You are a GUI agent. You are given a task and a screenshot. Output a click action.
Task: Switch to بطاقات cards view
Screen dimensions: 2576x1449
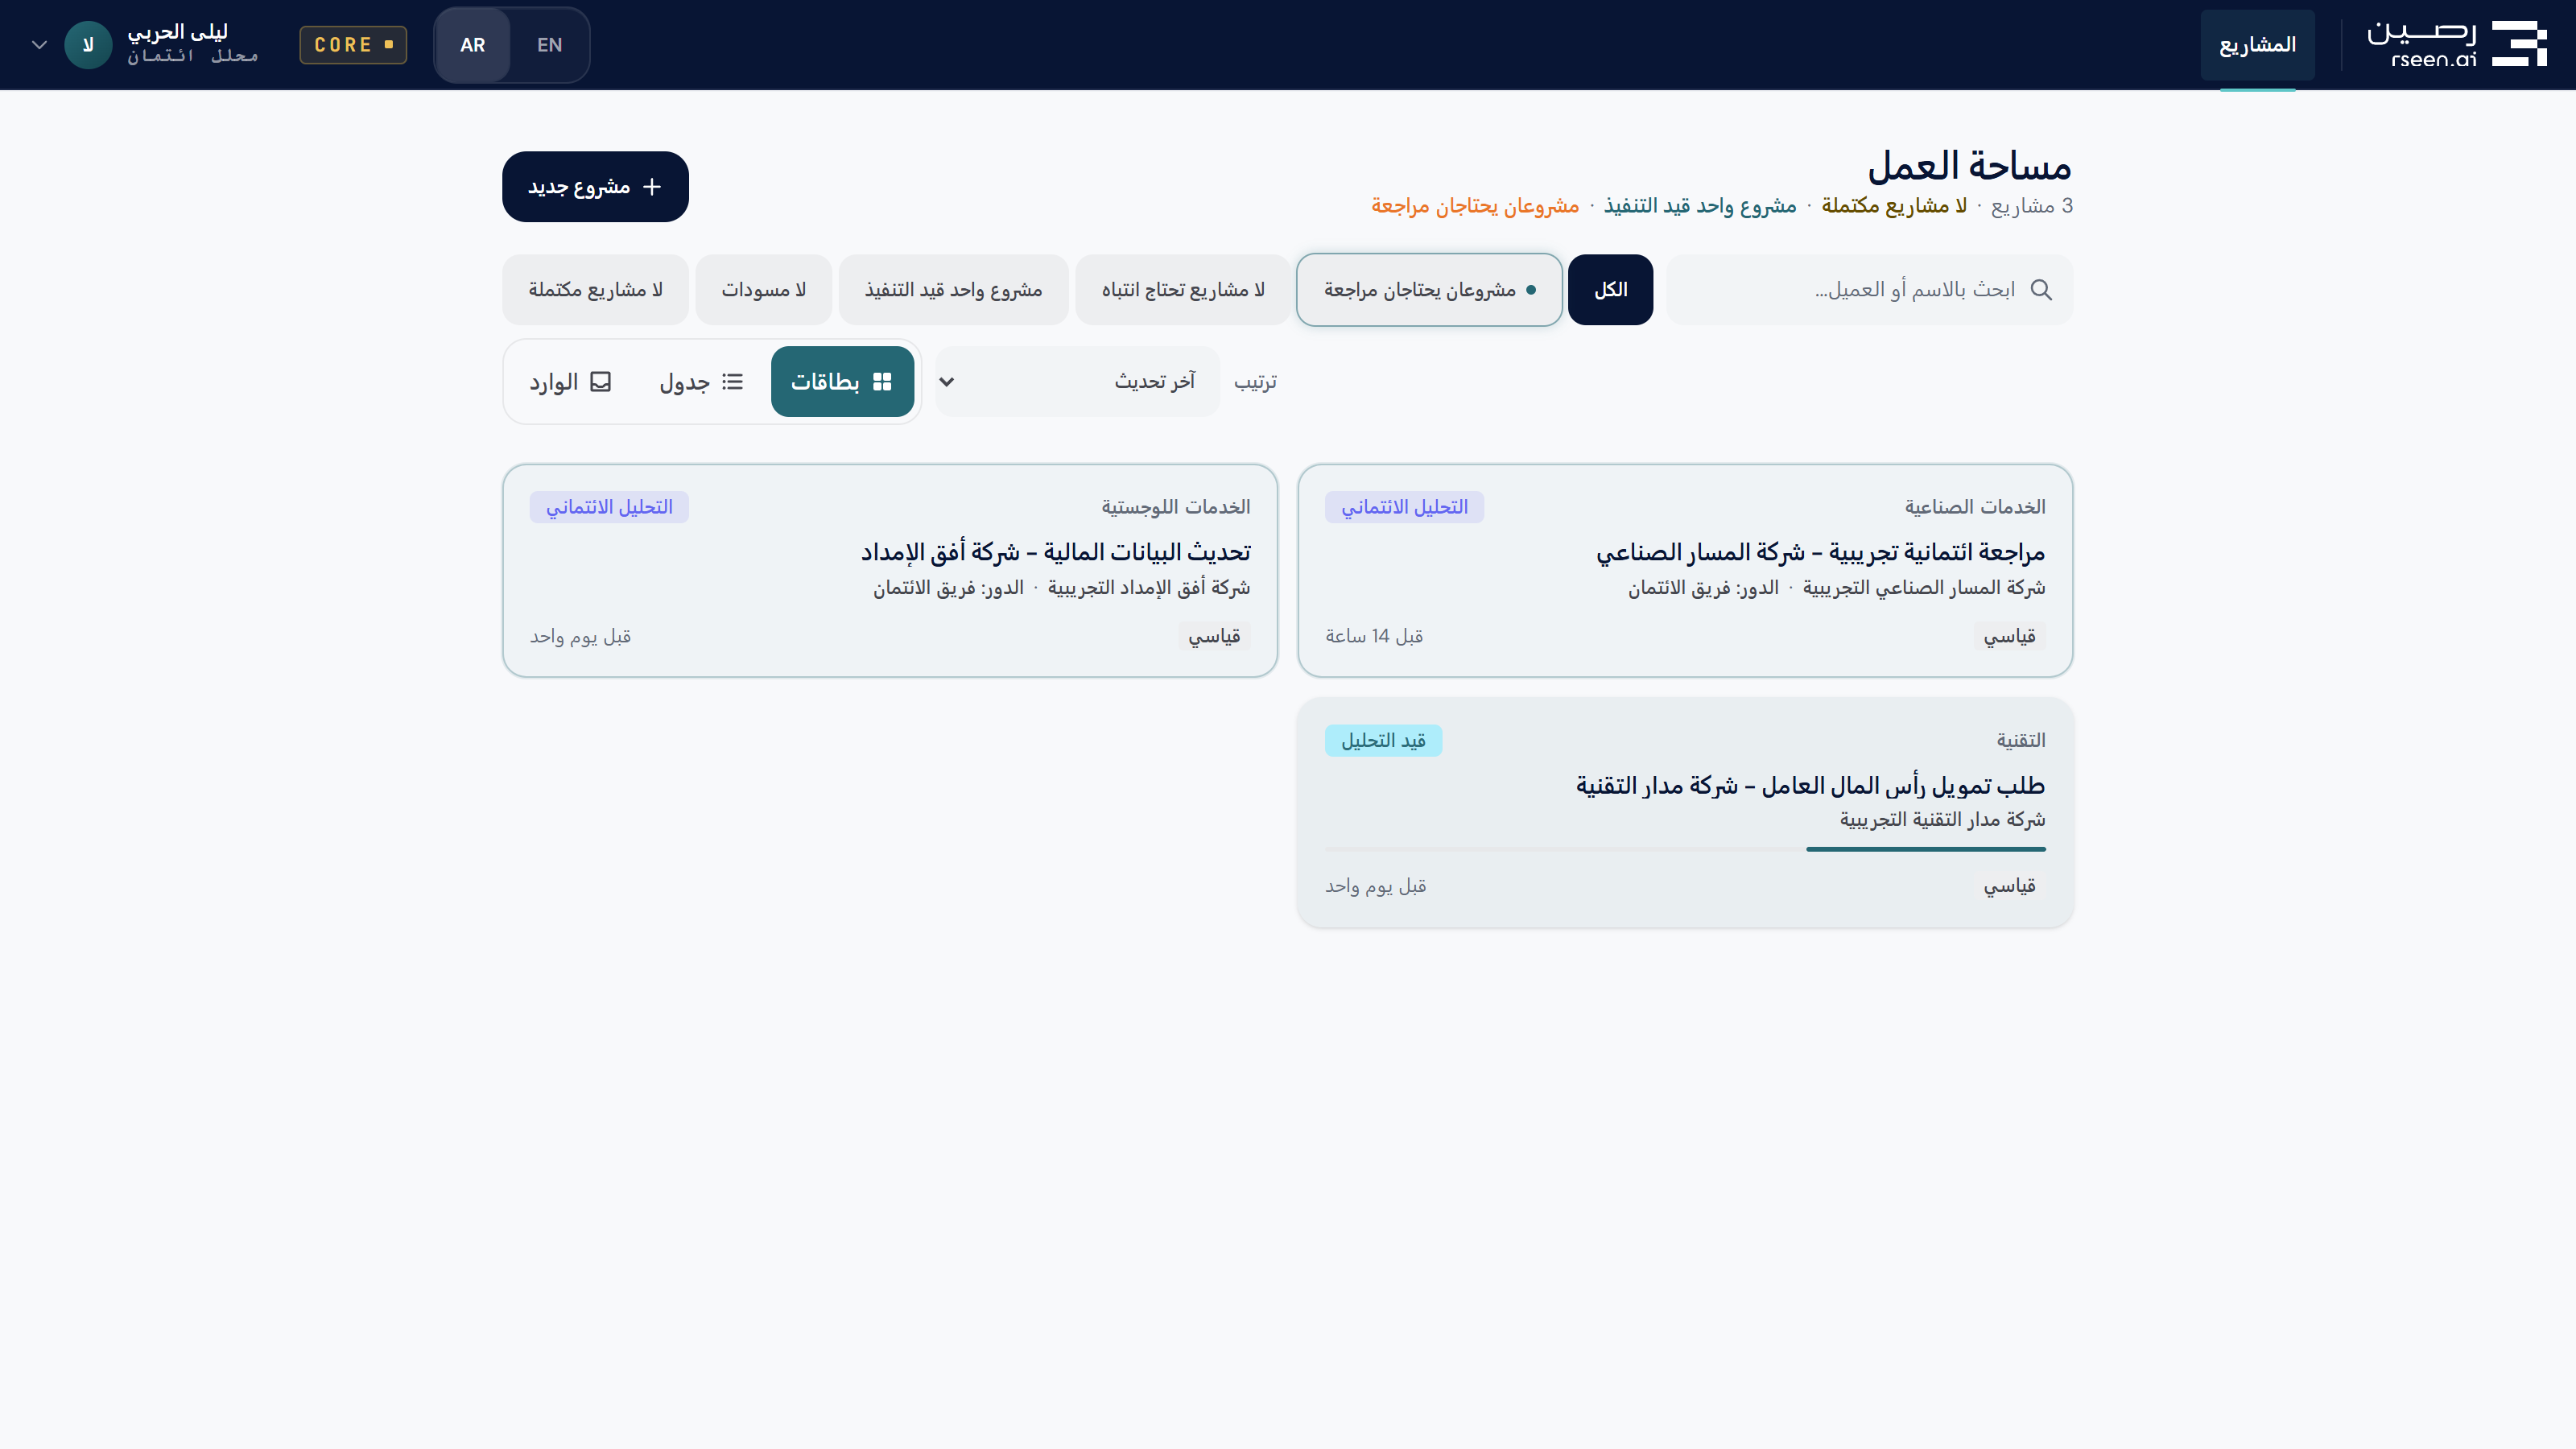[x=842, y=382]
